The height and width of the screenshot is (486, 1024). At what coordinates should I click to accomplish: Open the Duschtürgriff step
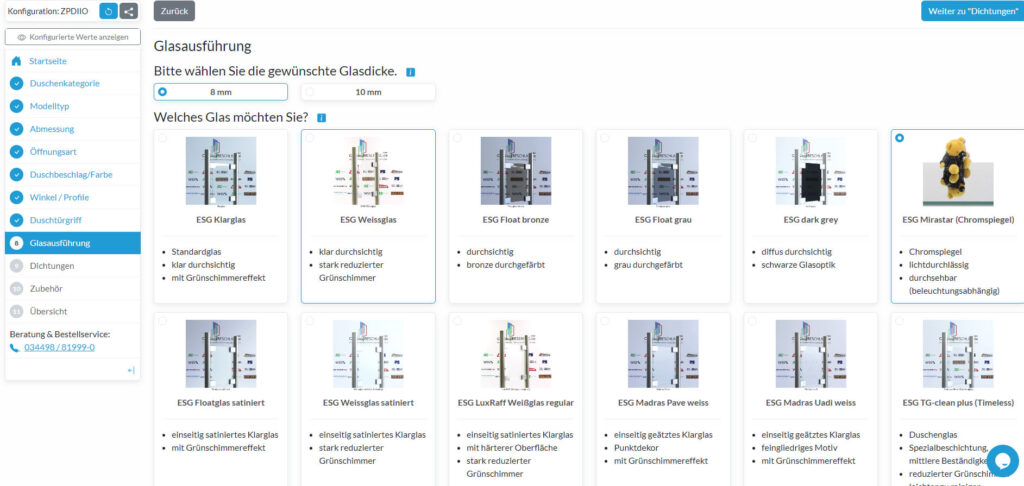[x=56, y=220]
